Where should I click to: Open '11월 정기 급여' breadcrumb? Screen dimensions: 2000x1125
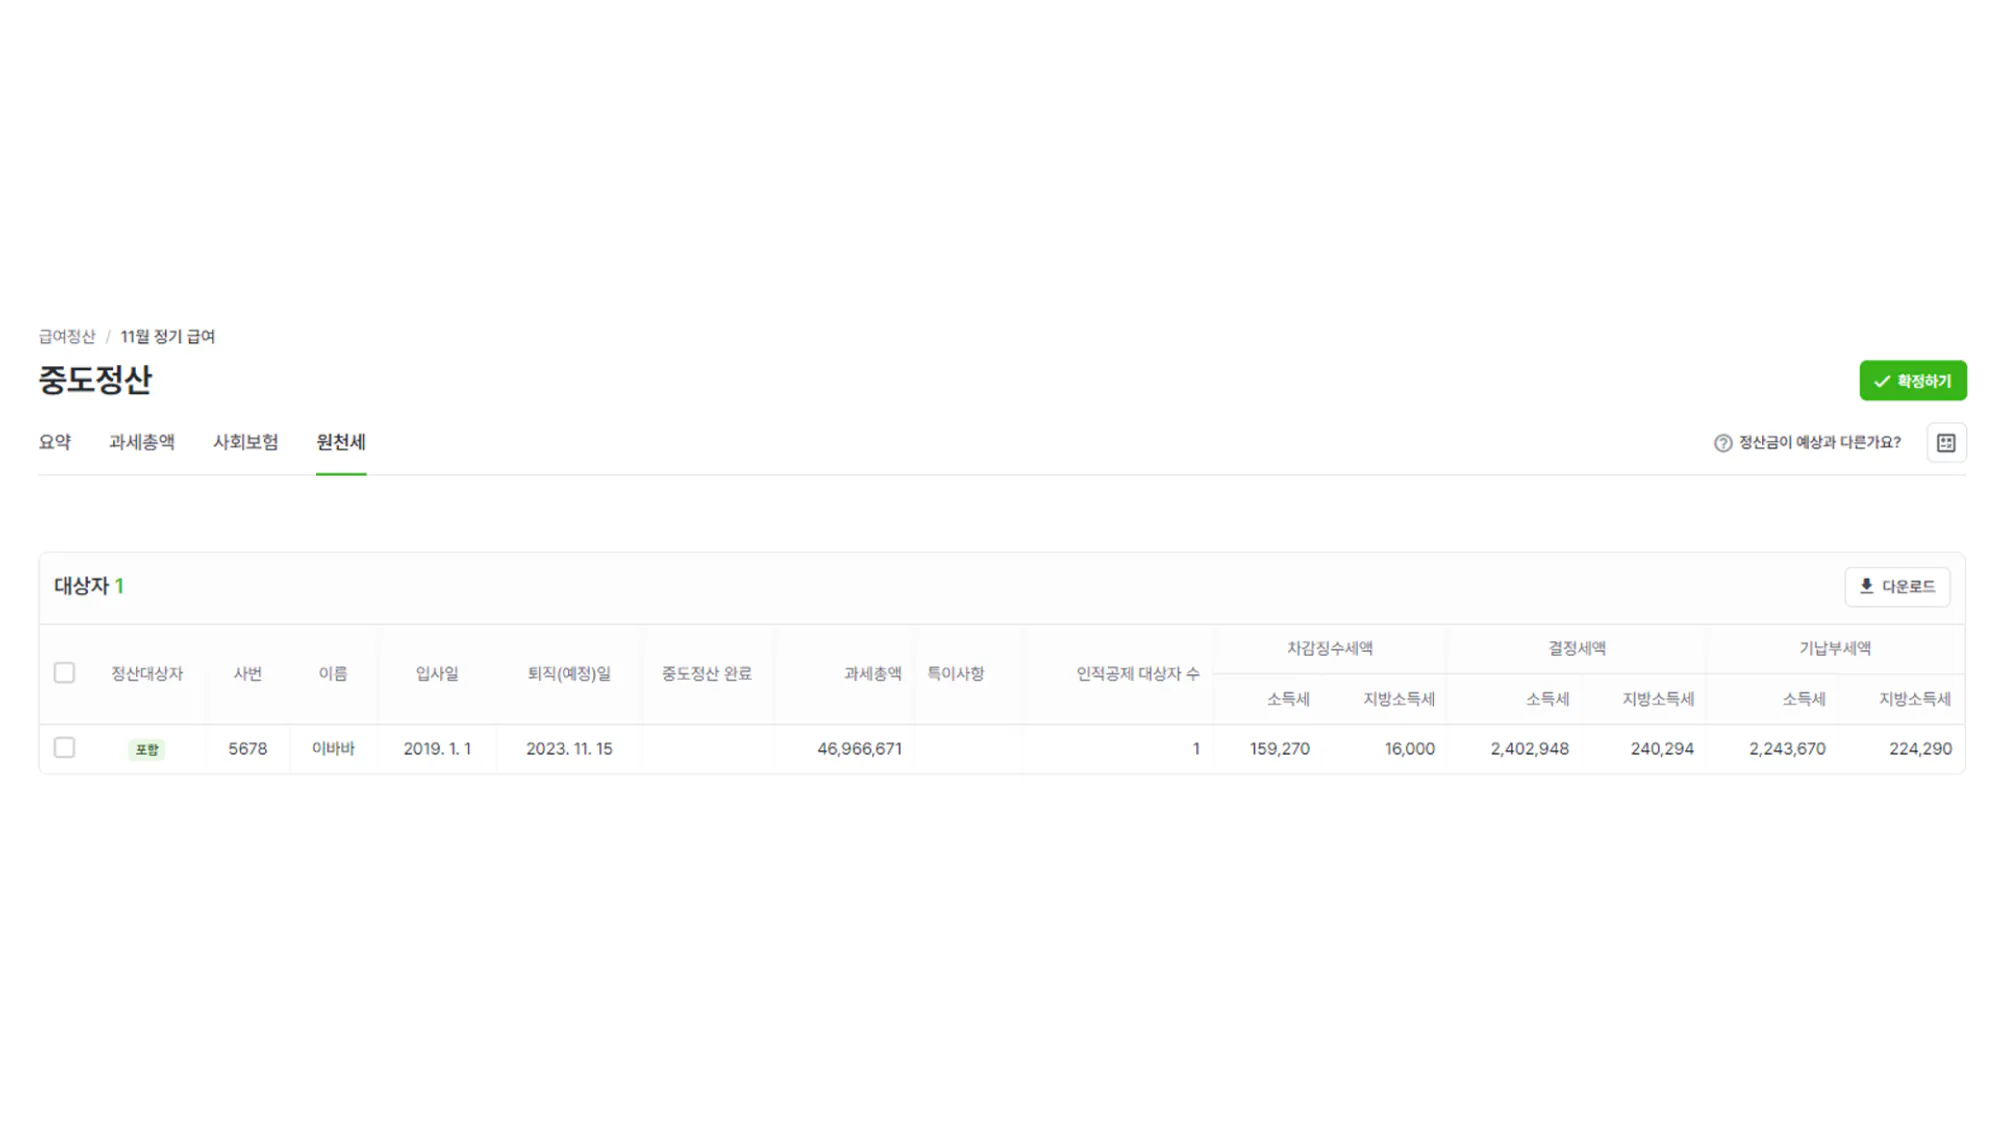[x=167, y=336]
